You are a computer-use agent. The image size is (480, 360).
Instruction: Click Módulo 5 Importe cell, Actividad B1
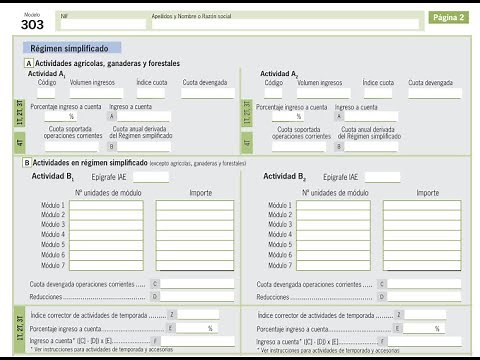click(x=195, y=245)
